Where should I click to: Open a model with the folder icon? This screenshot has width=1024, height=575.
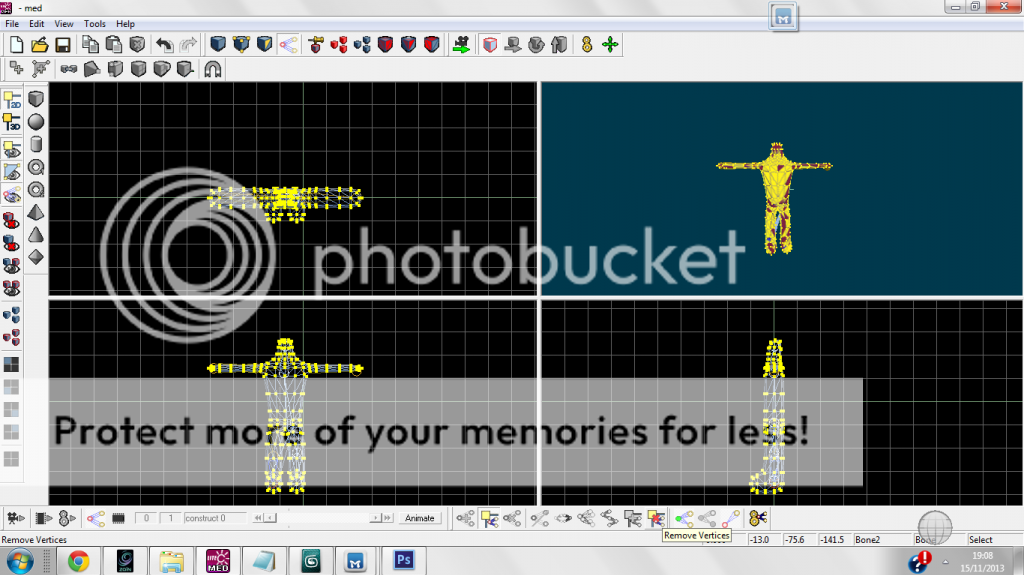click(x=39, y=44)
